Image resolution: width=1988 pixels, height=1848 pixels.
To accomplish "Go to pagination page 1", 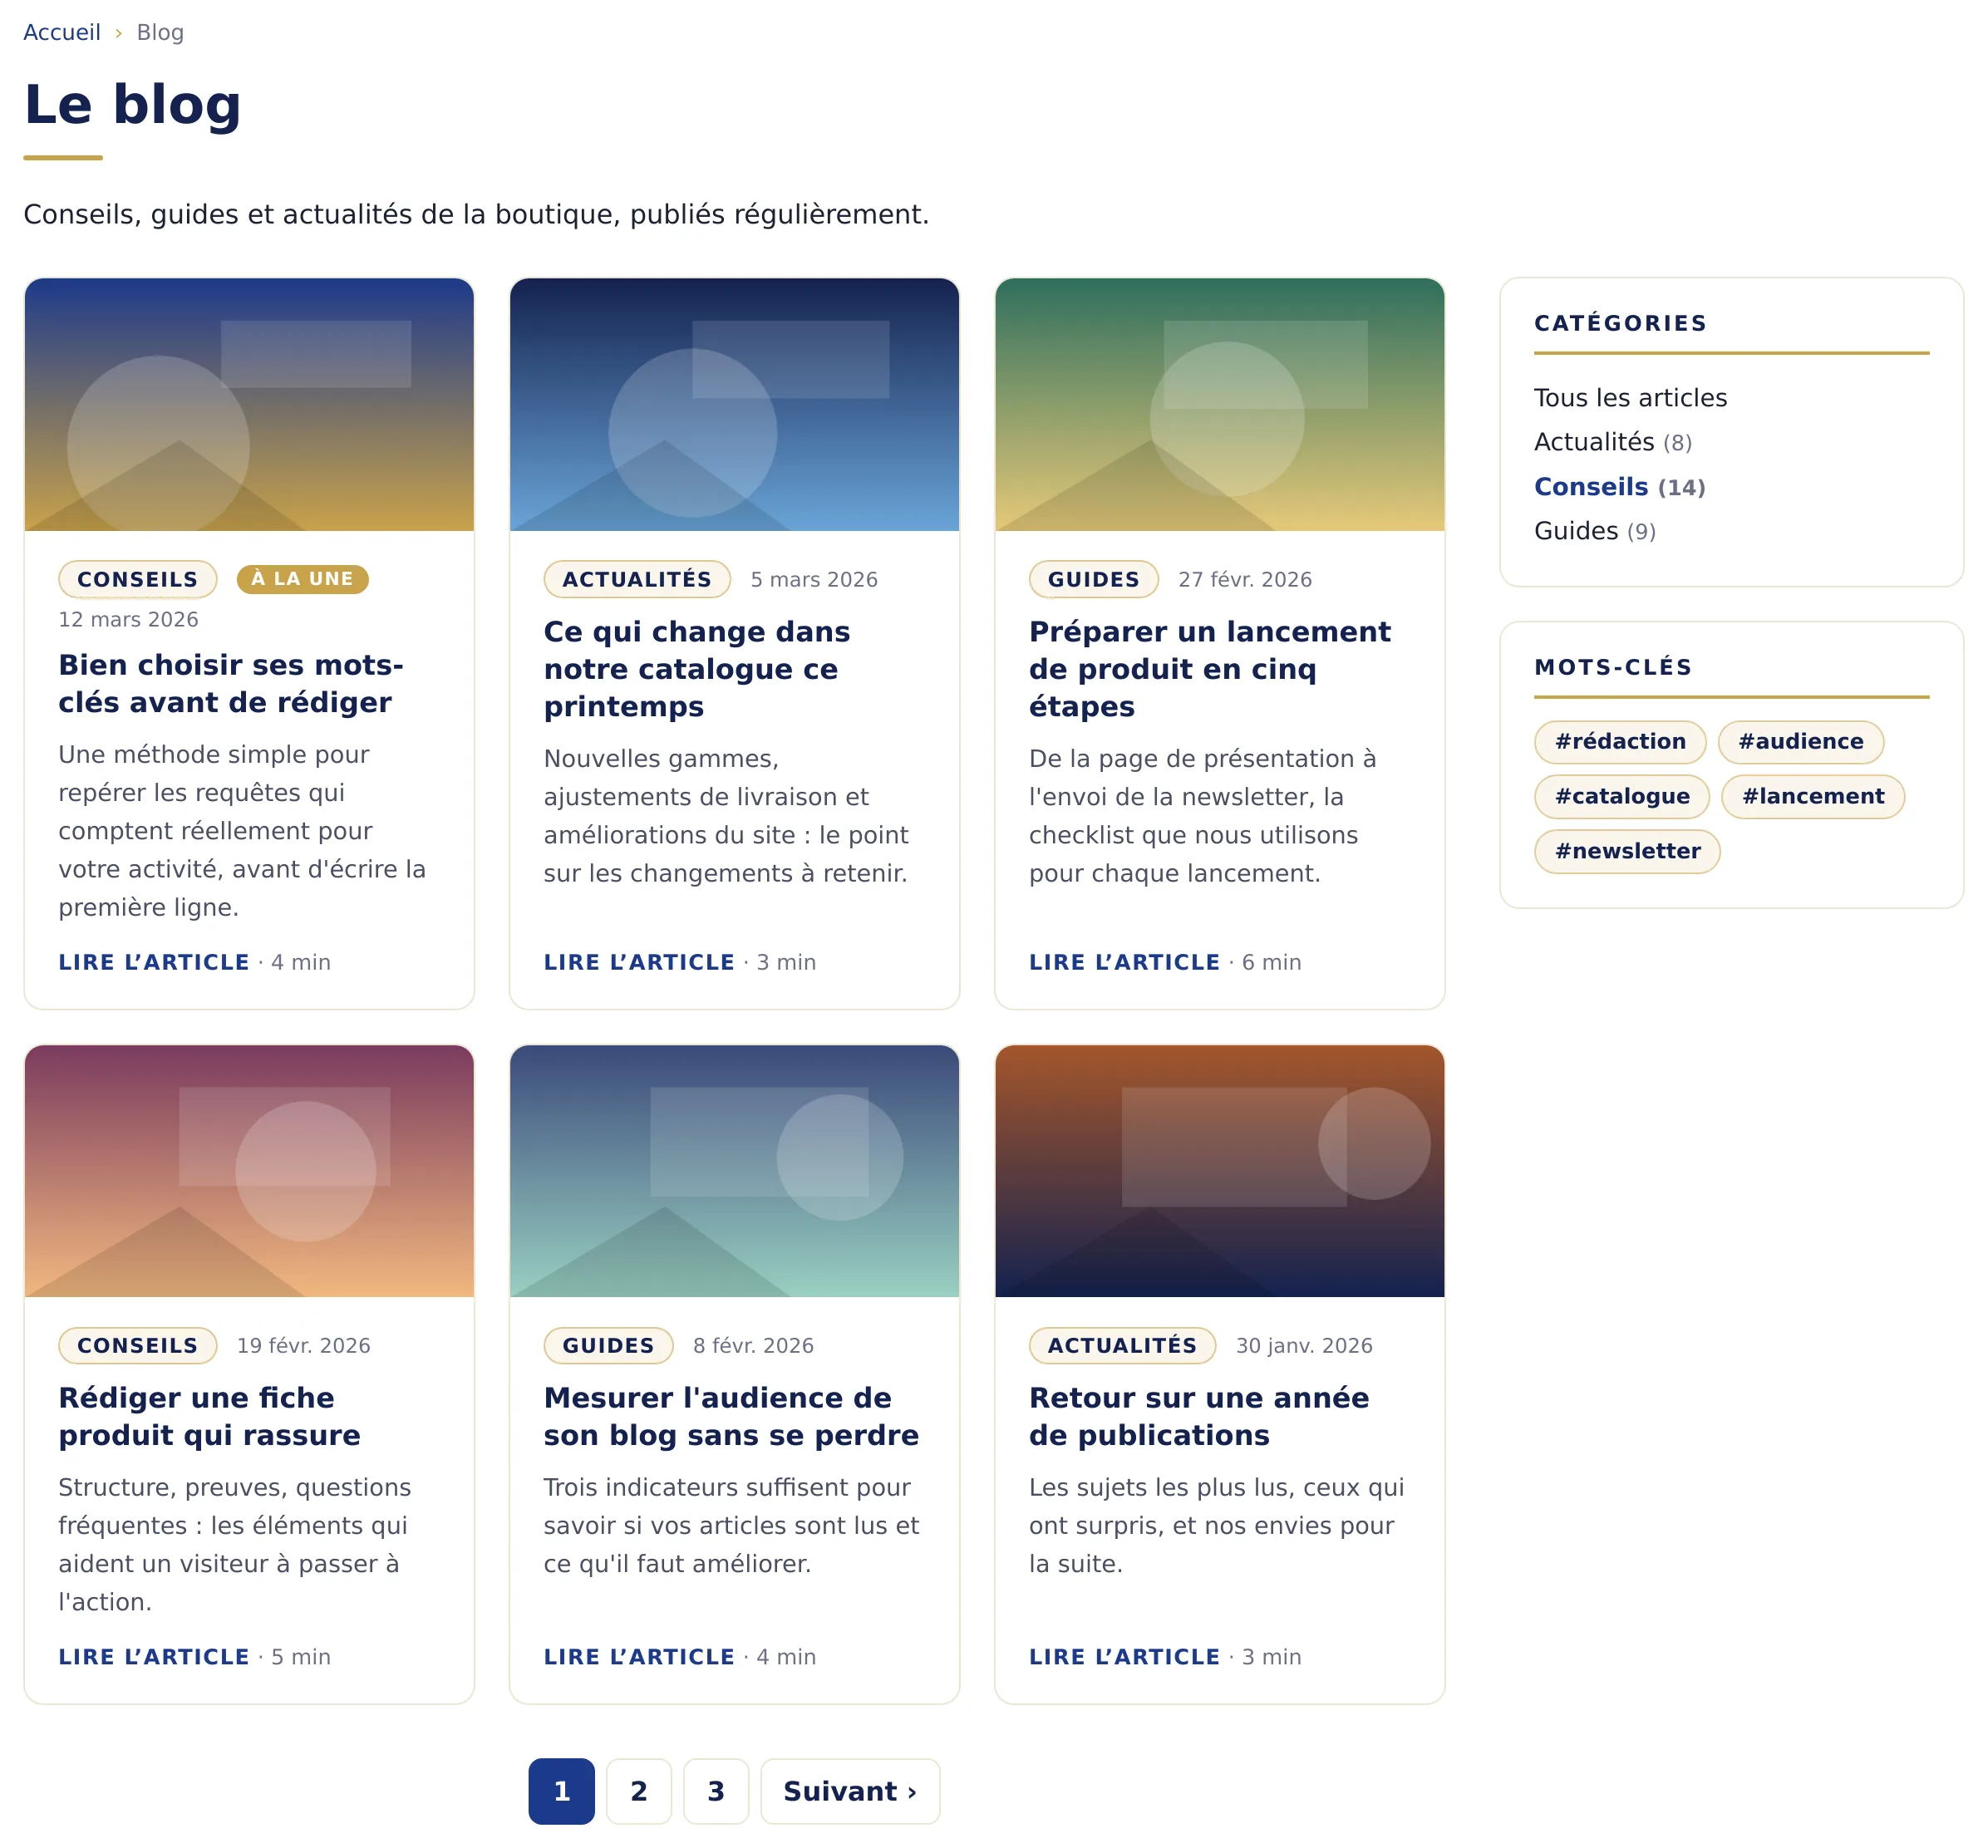I will (562, 1791).
